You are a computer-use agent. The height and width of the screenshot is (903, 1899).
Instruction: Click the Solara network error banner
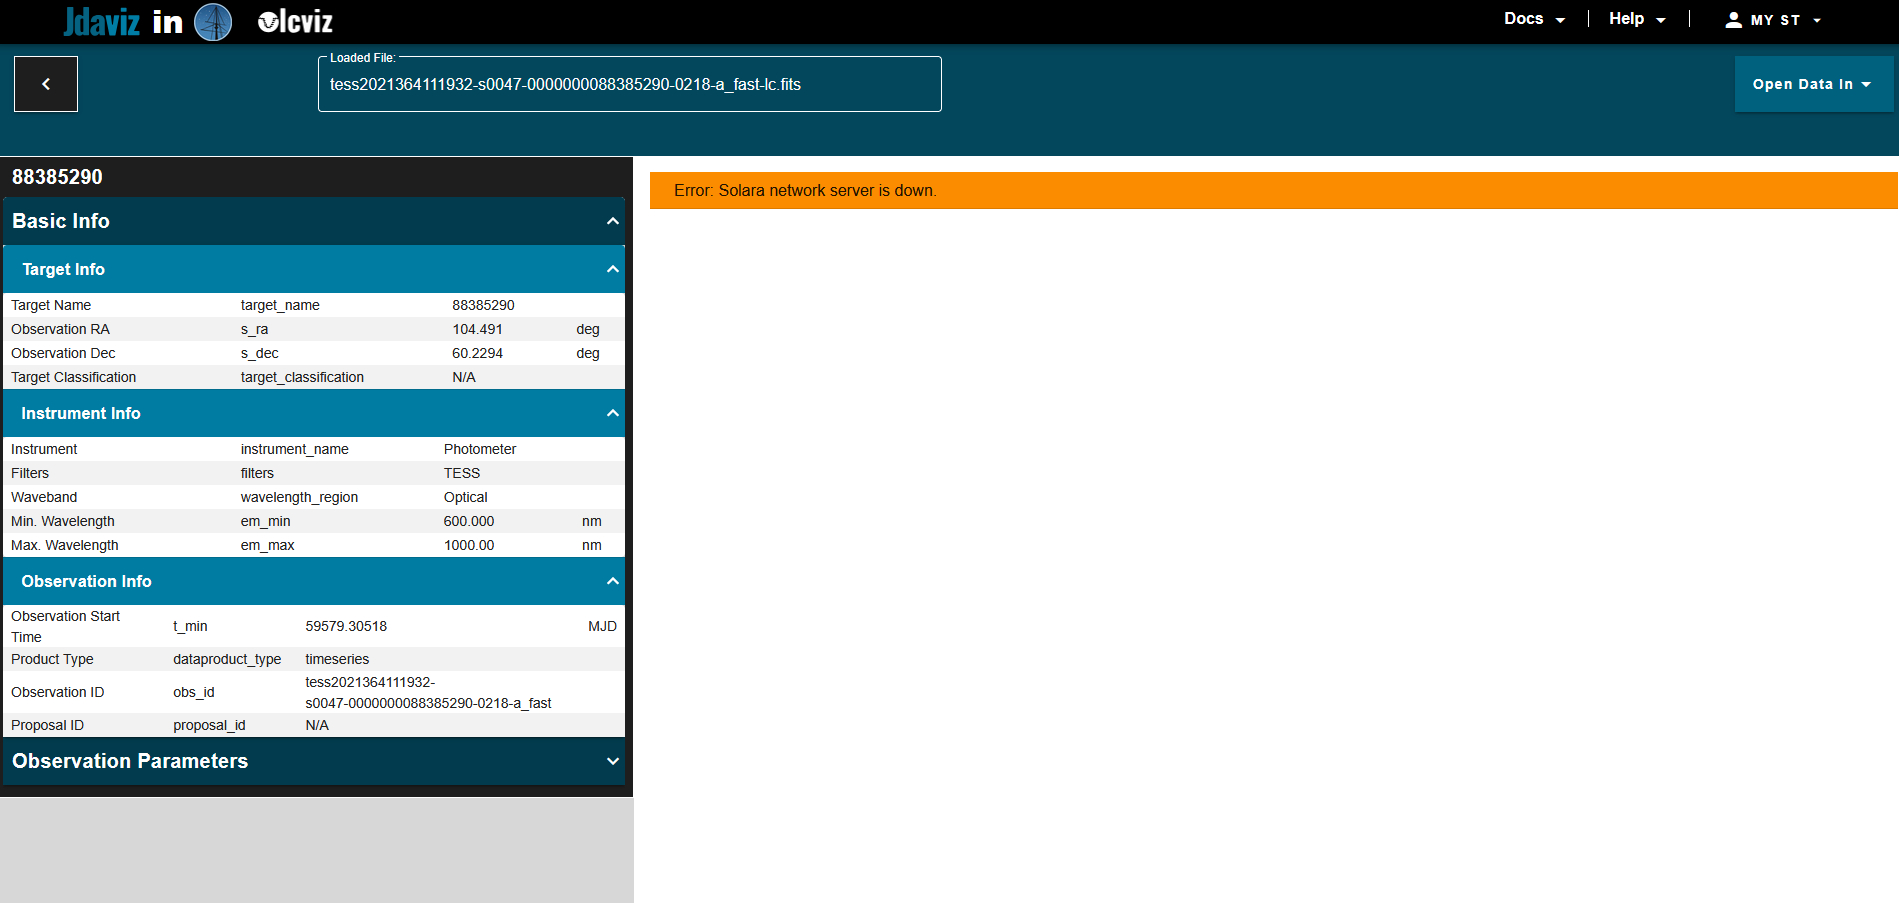(x=1272, y=190)
